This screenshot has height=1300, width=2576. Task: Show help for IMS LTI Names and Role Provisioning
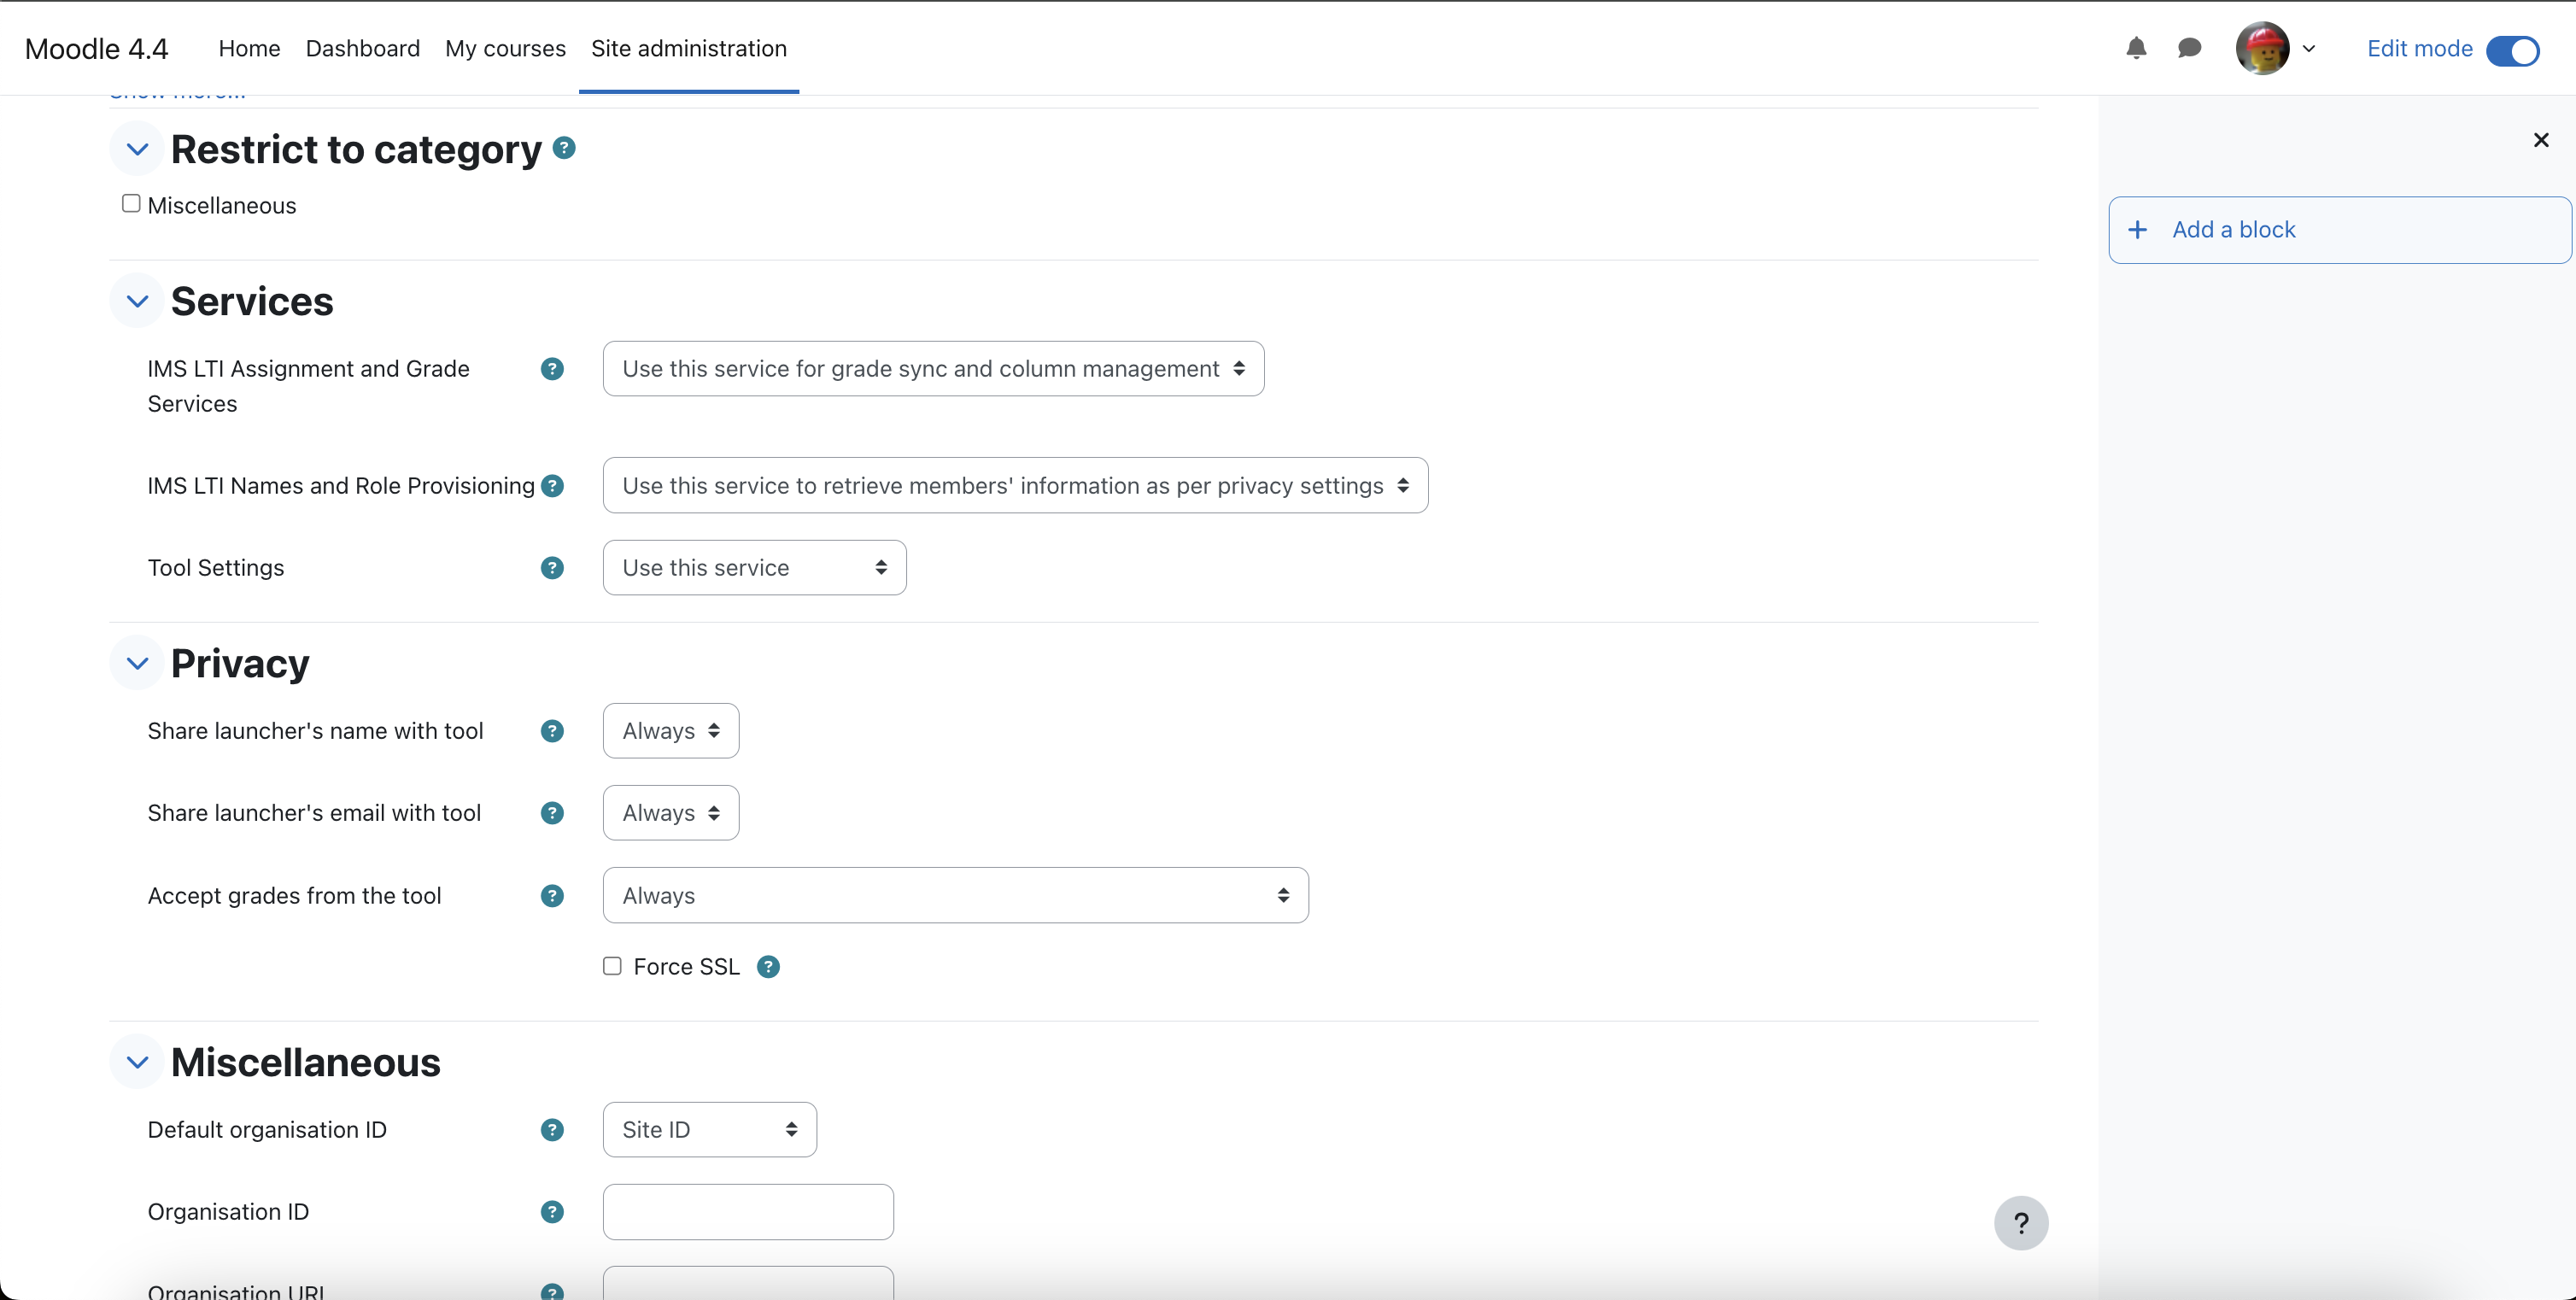(552, 486)
